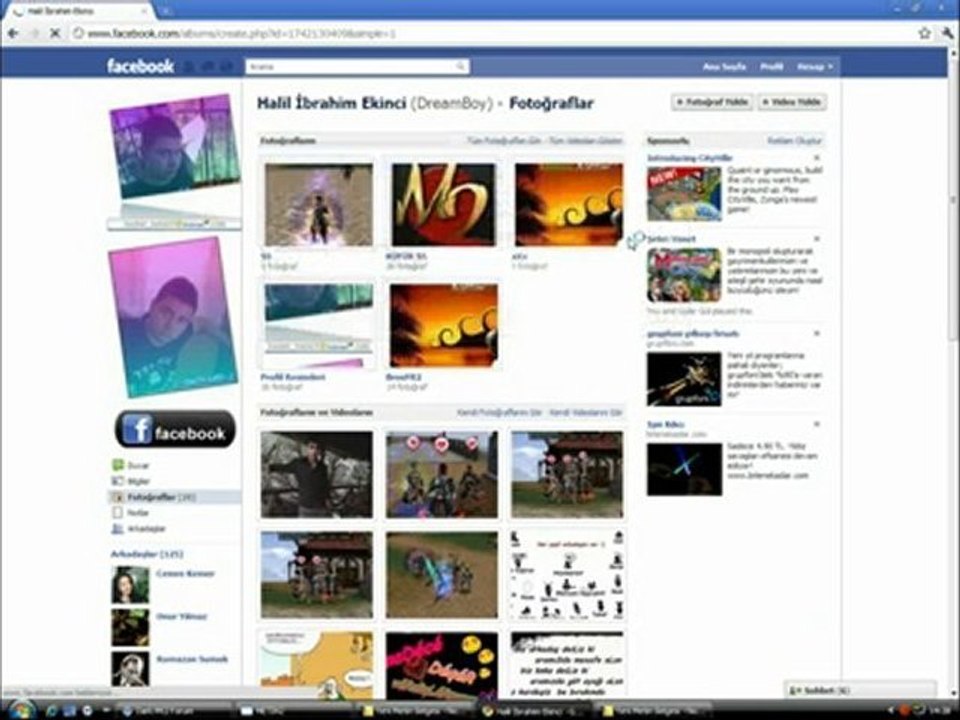This screenshot has height=720, width=960.
Task: Close the Introducing CityVille ad
Action: click(817, 158)
